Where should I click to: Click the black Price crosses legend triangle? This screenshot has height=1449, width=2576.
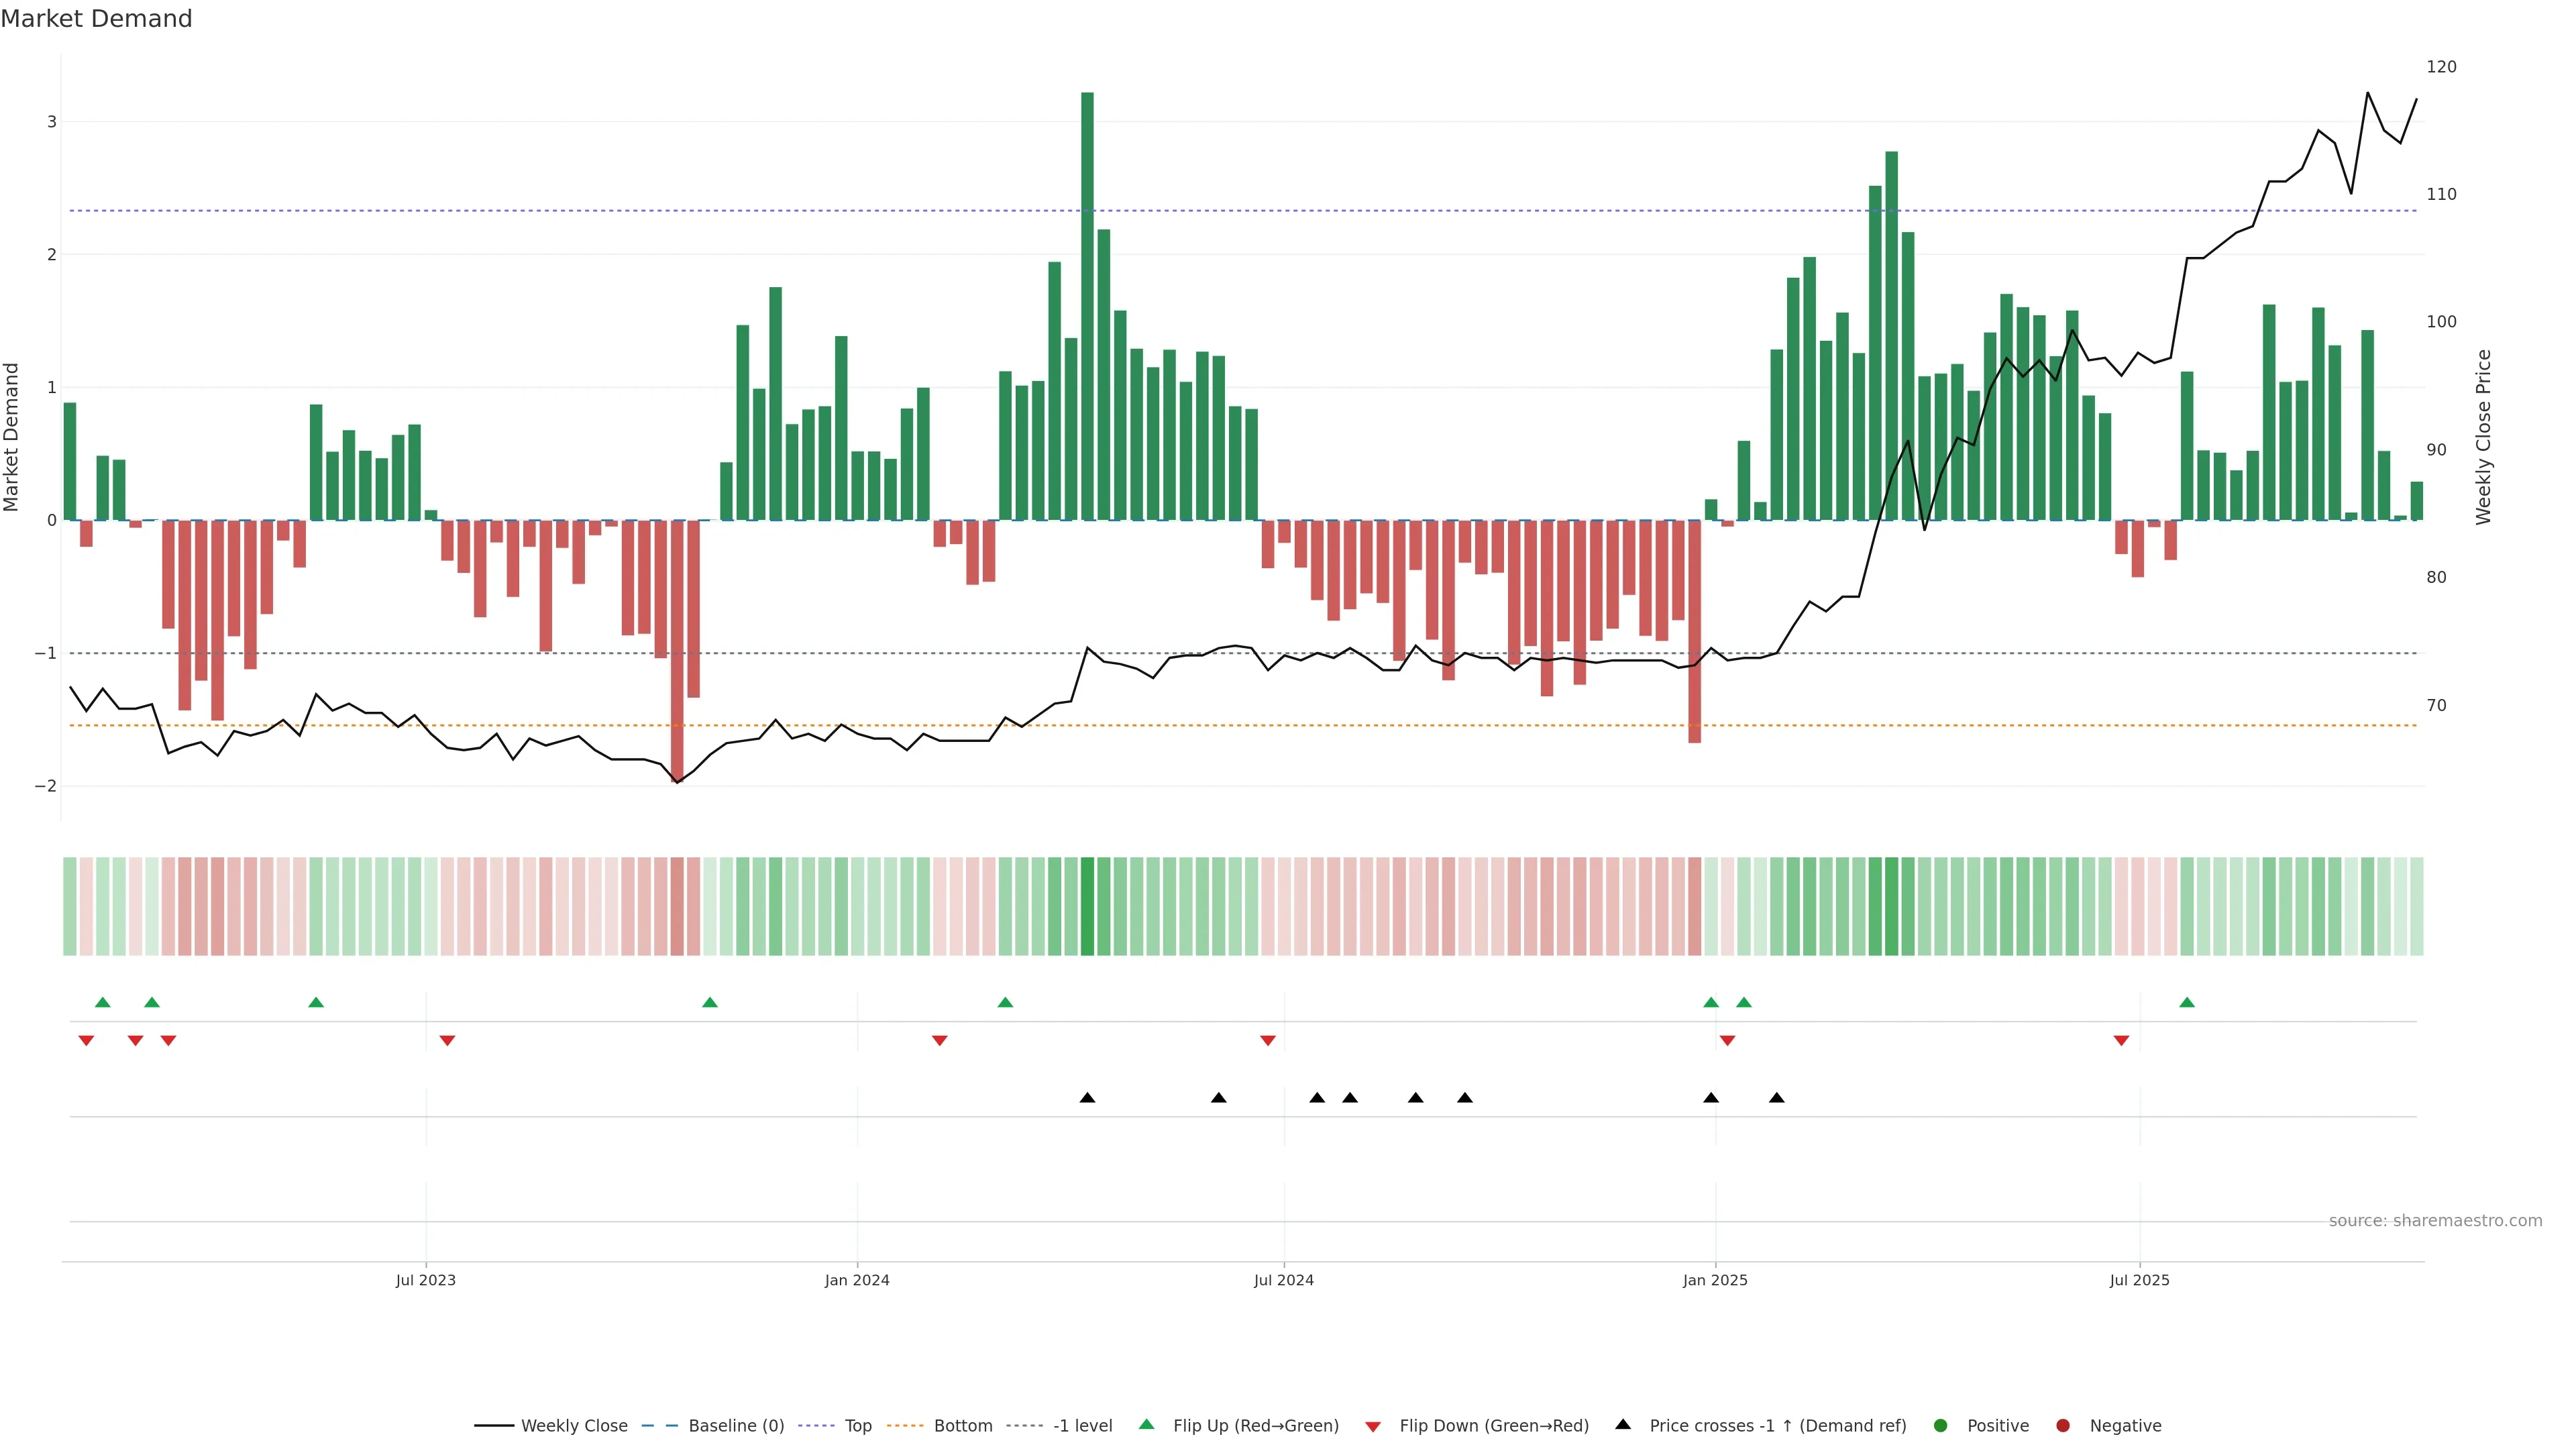pyautogui.click(x=1623, y=1424)
